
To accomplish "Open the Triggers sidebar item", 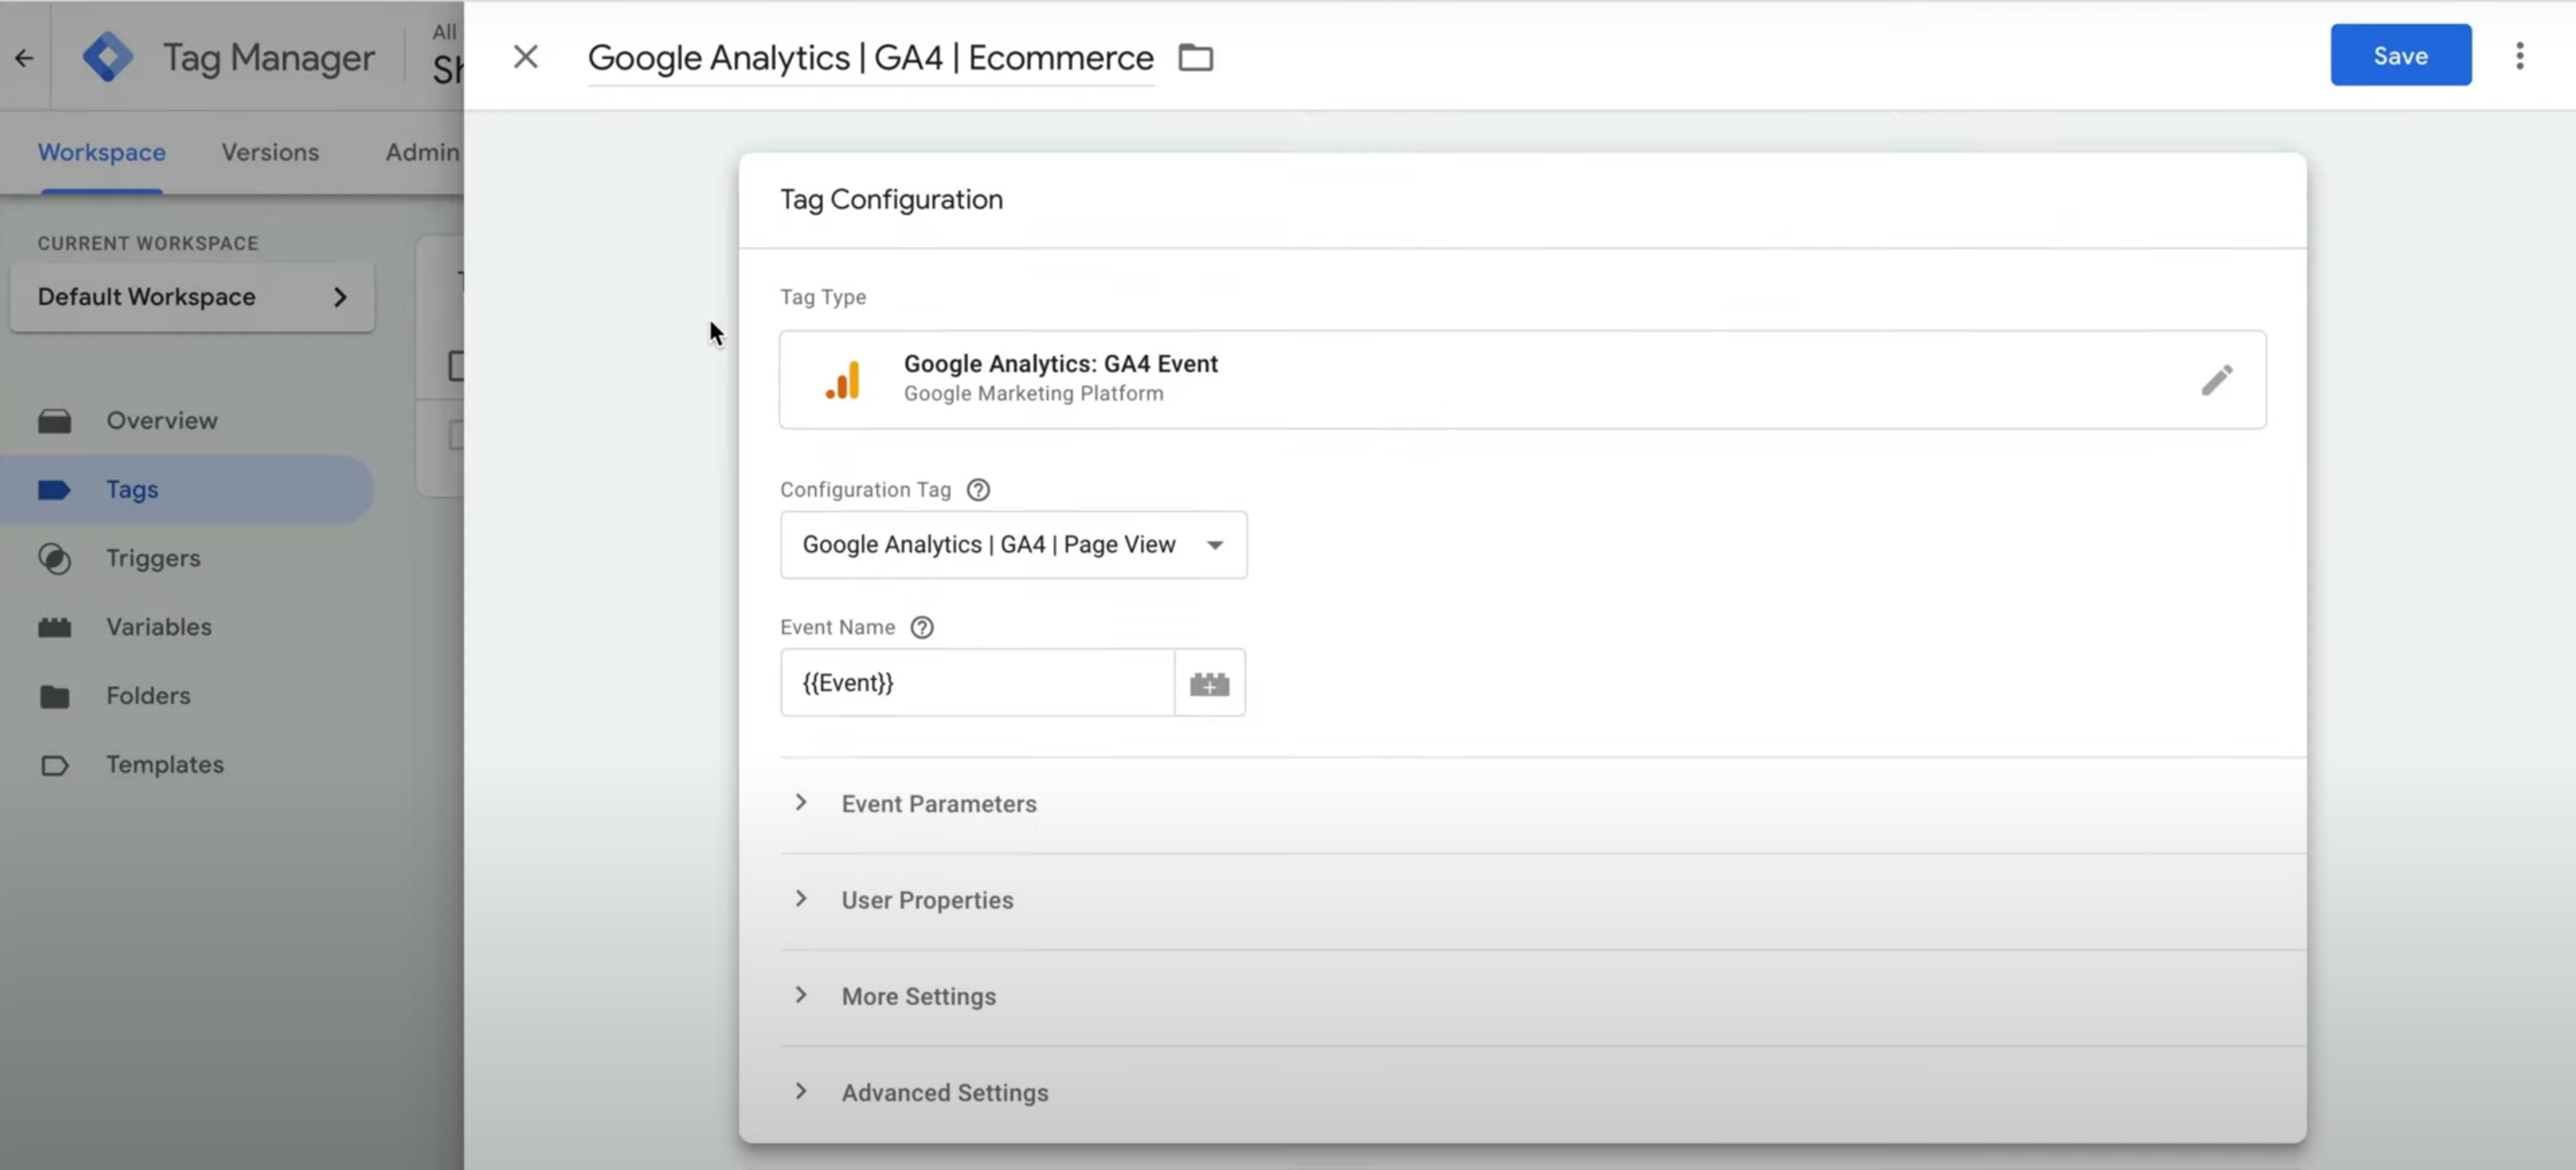I will [153, 558].
